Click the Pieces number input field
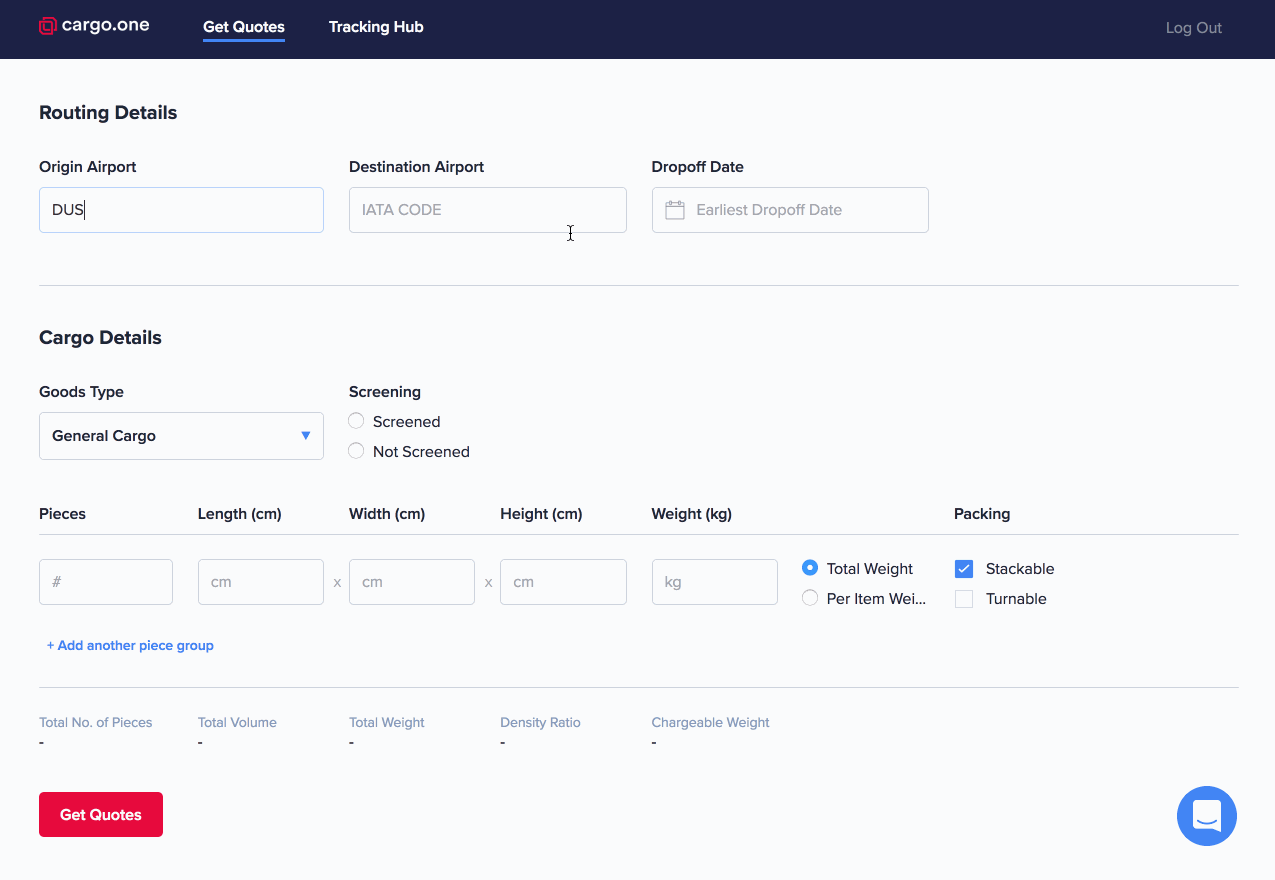1275x880 pixels. [x=106, y=582]
